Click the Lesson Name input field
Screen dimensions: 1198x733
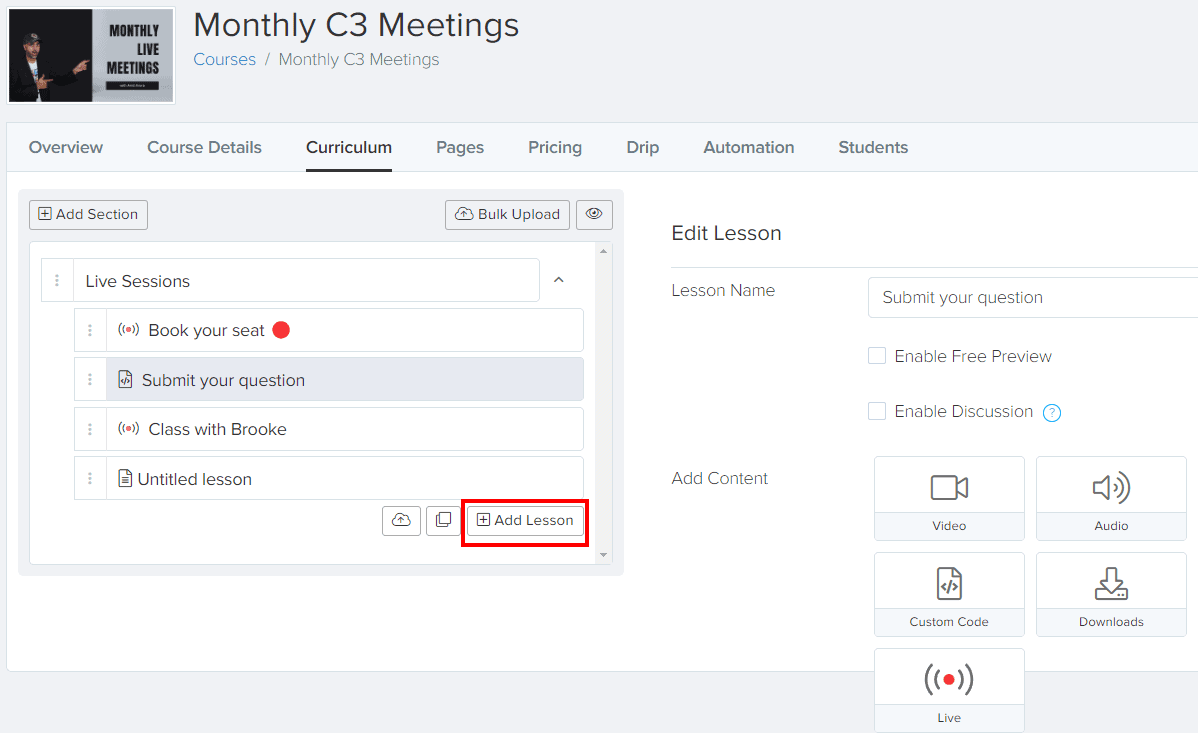point(1030,297)
